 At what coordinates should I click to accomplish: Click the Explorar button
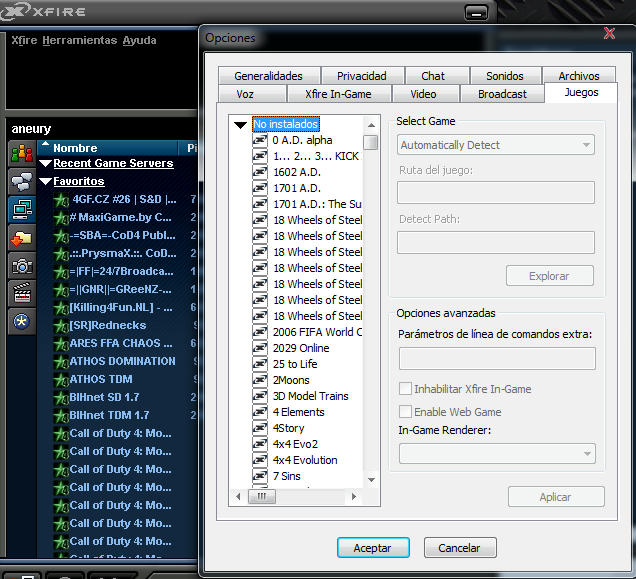tap(550, 276)
